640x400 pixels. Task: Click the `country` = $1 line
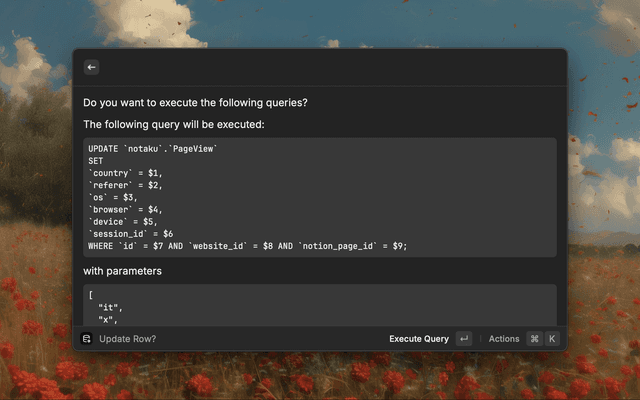tap(125, 173)
